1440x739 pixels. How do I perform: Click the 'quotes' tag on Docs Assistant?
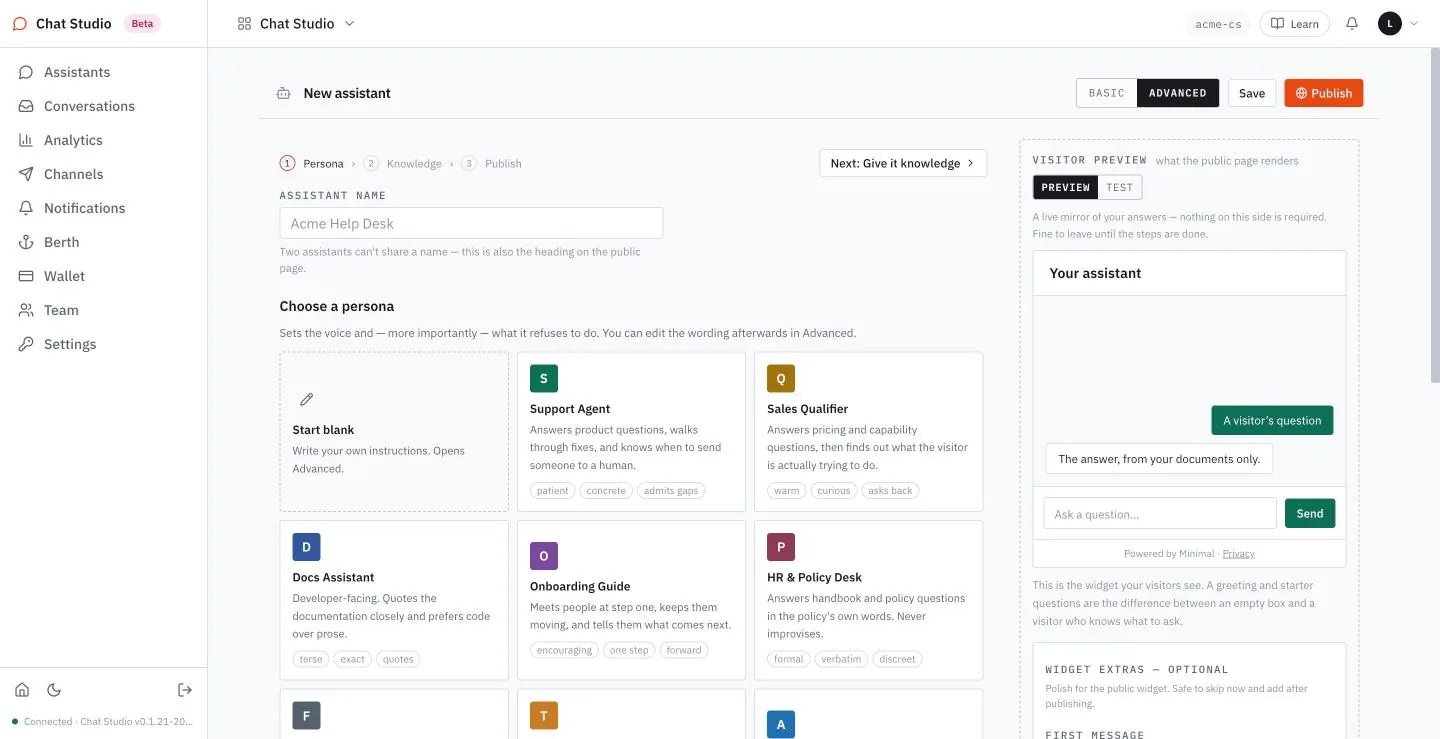[x=398, y=659]
